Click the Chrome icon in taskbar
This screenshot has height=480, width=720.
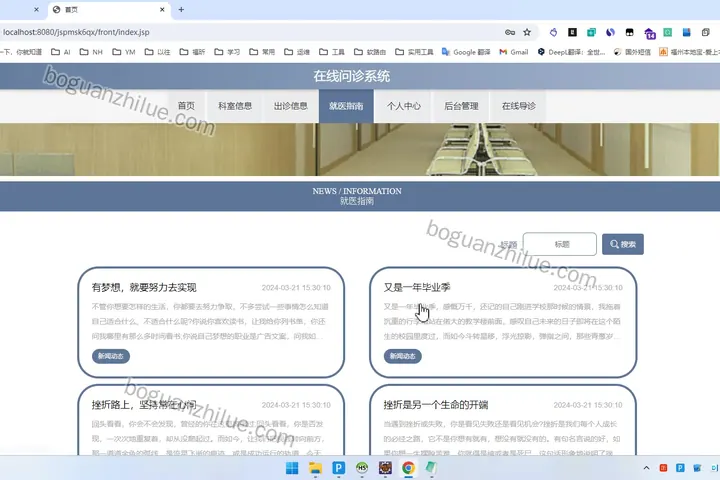[x=408, y=468]
